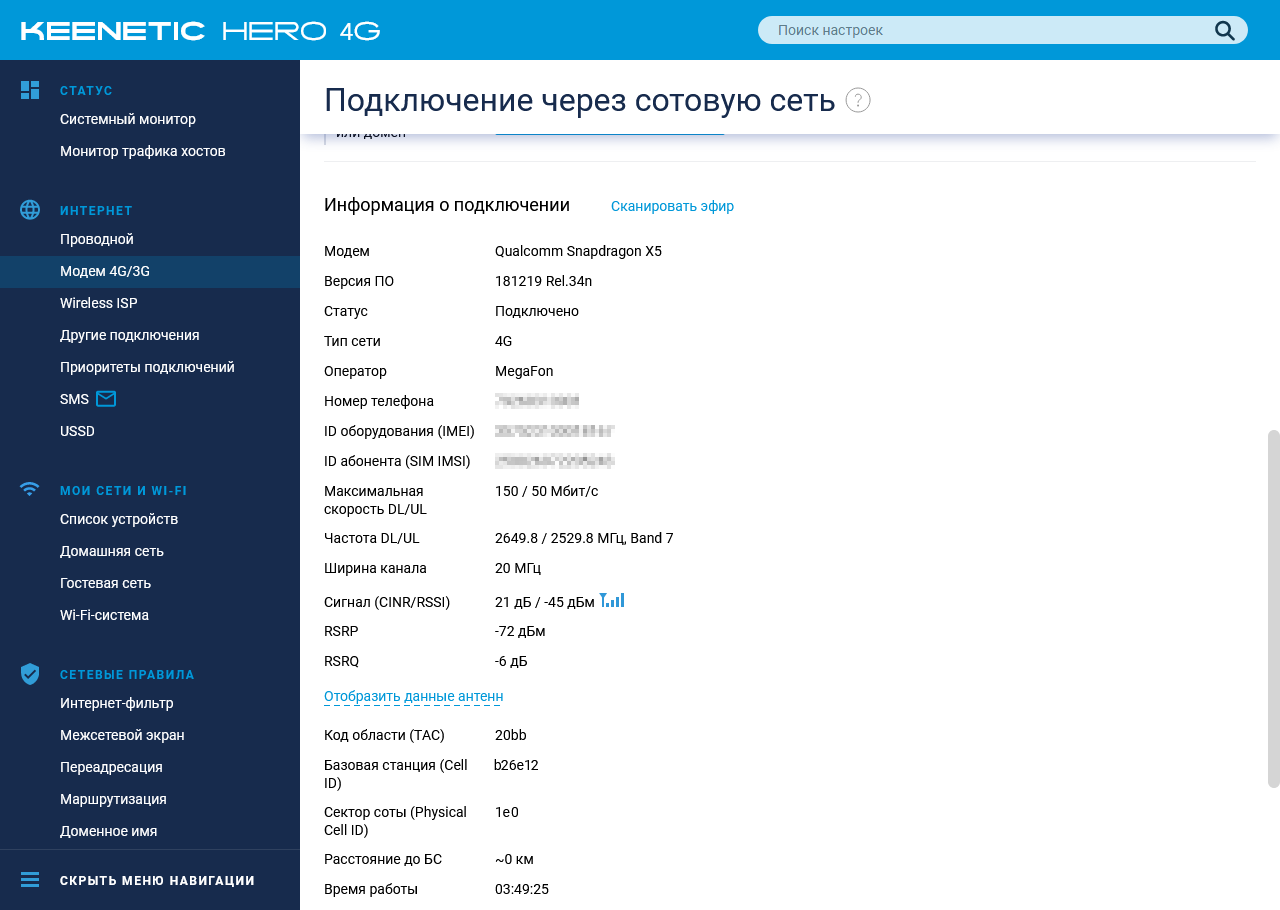Click the ИНТЕРНЕТ section header
Screen dimensions: 1280x910
click(x=96, y=210)
